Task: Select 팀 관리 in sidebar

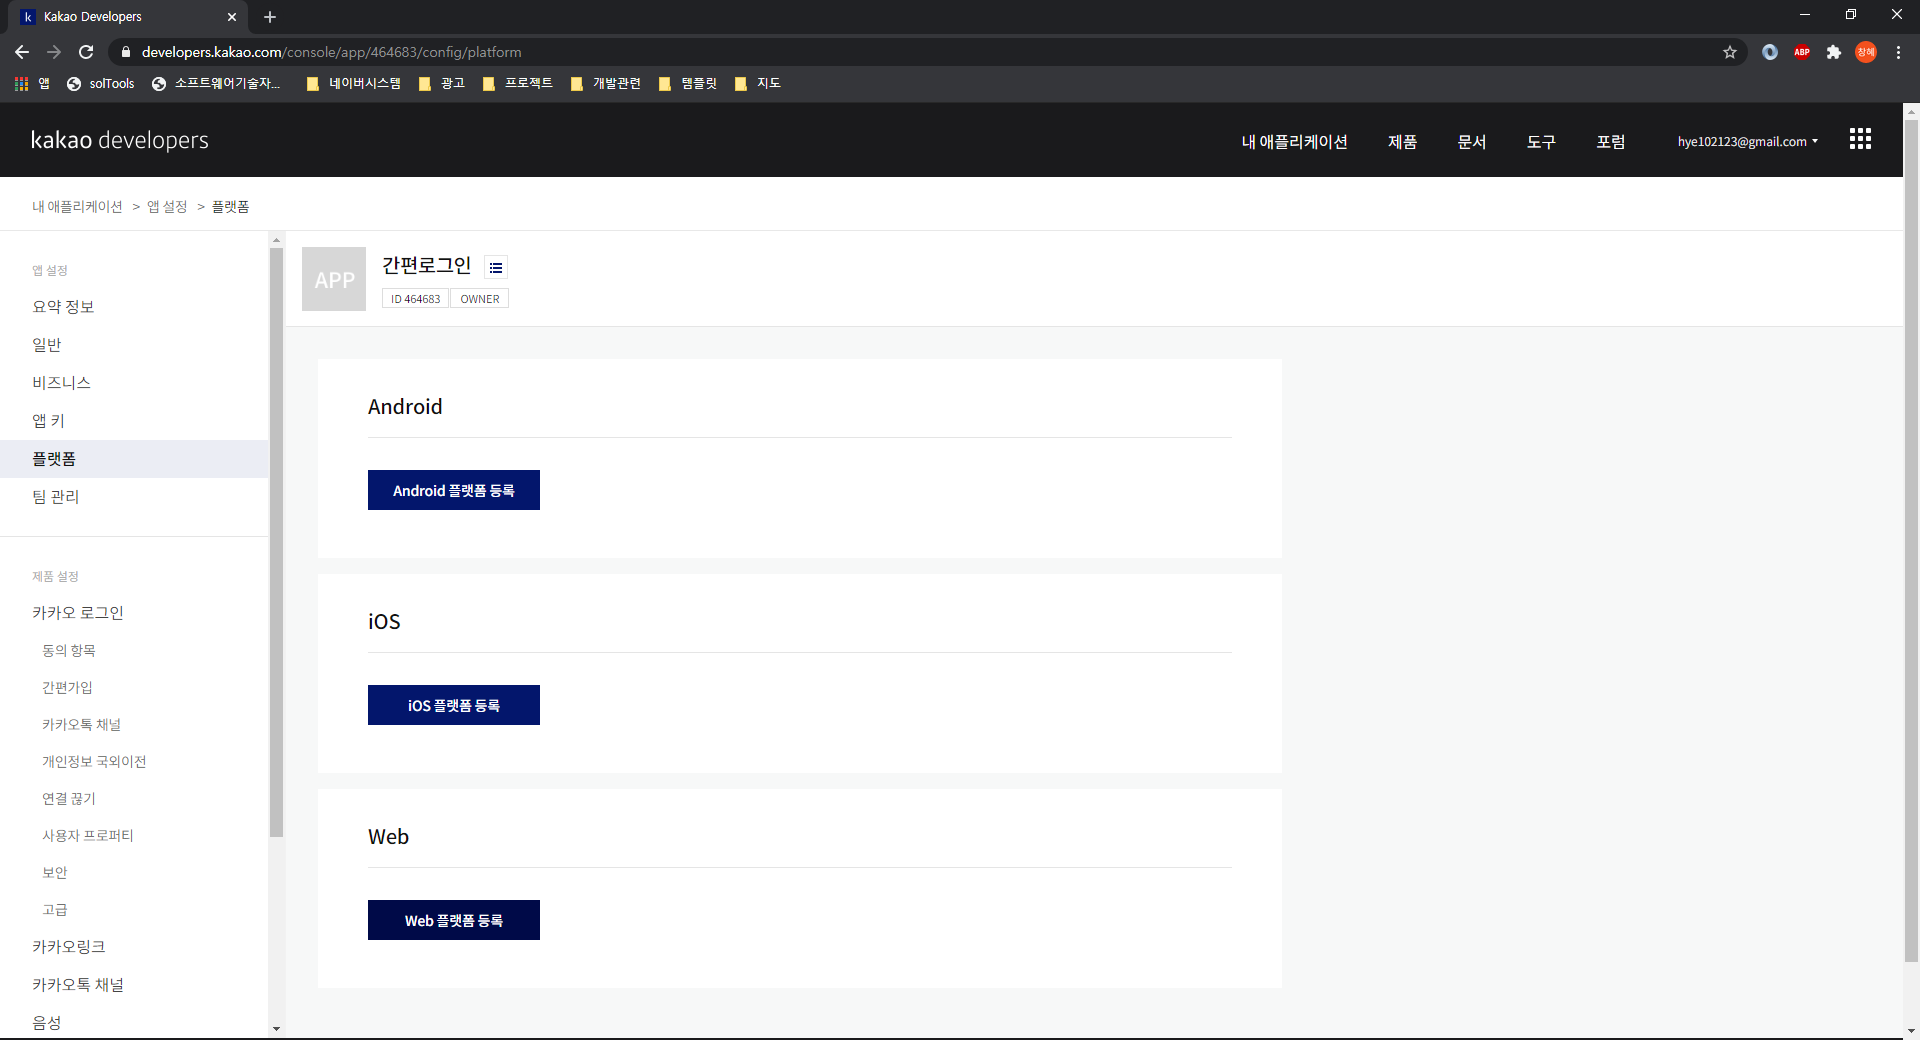Action: (x=134, y=497)
